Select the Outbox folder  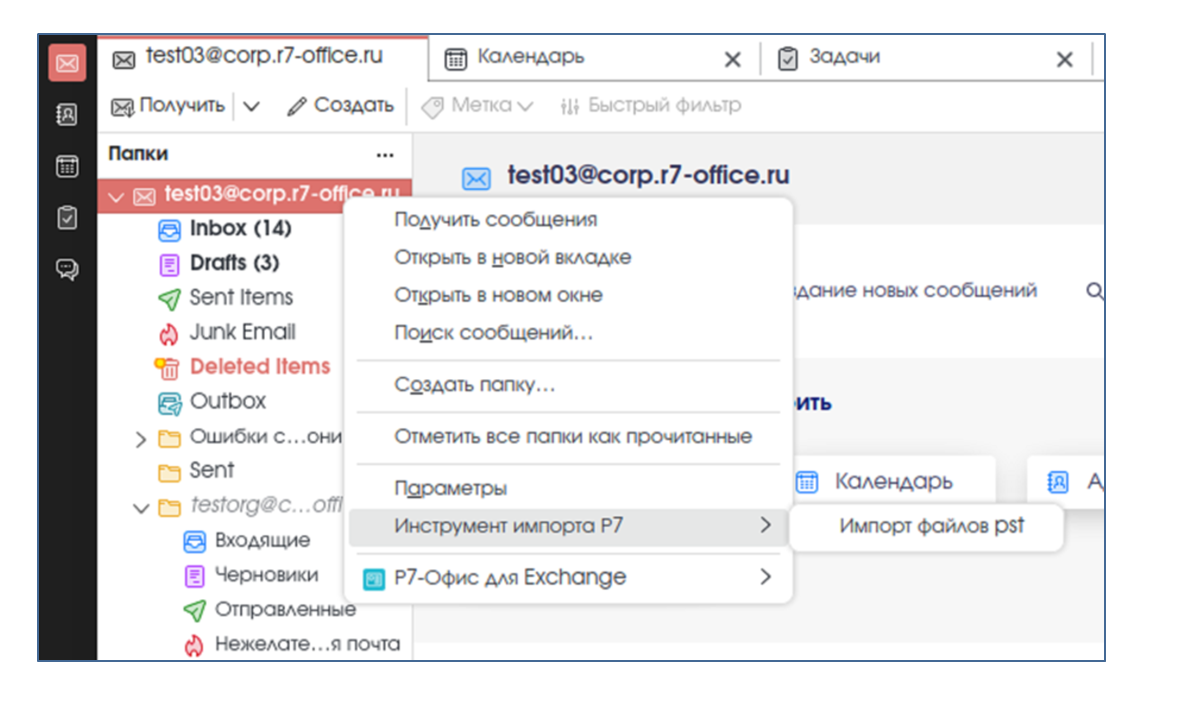(228, 401)
